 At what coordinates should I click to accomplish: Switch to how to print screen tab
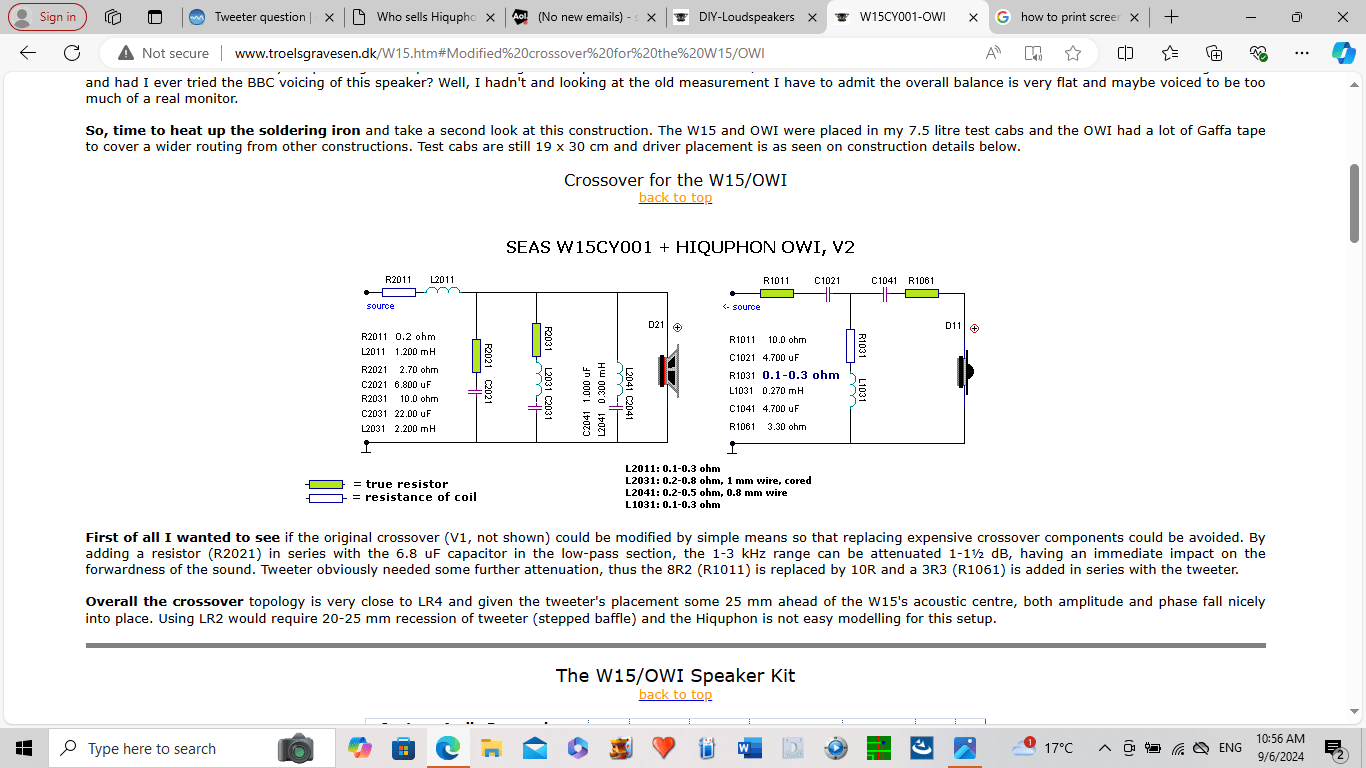[x=1068, y=17]
